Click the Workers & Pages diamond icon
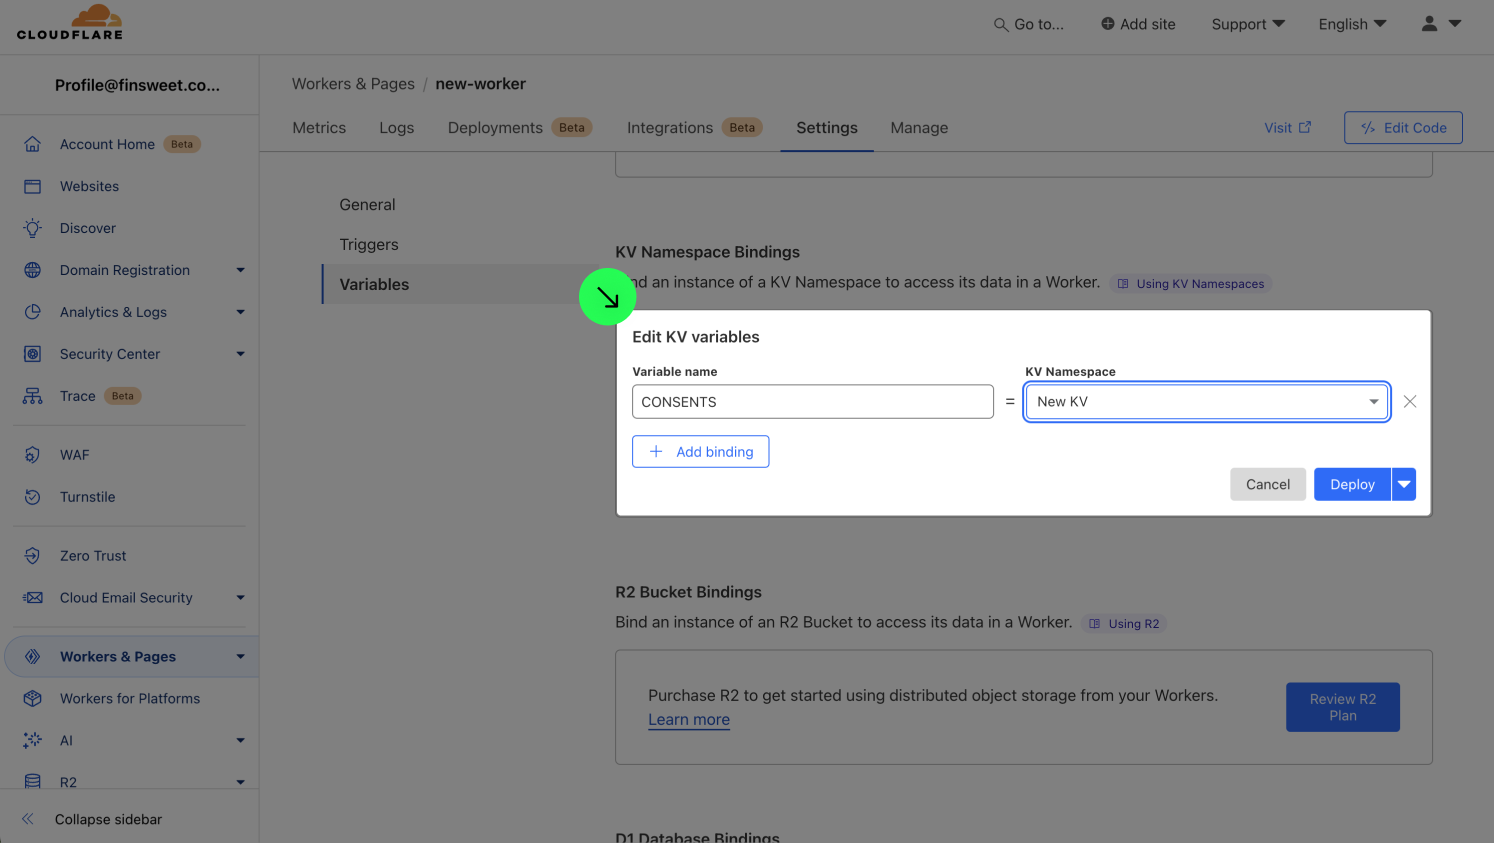1494x843 pixels. pos(33,657)
